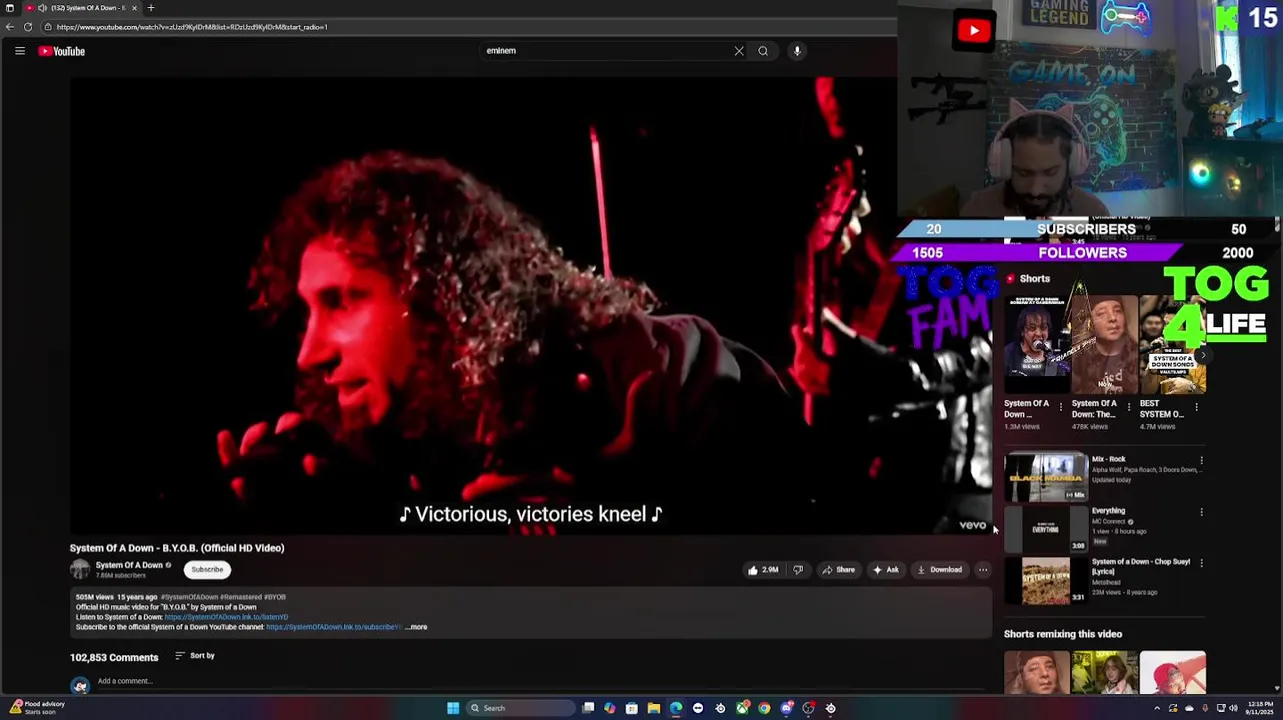Open System Of A Down channel avatar
The height and width of the screenshot is (720, 1283).
pyautogui.click(x=80, y=570)
